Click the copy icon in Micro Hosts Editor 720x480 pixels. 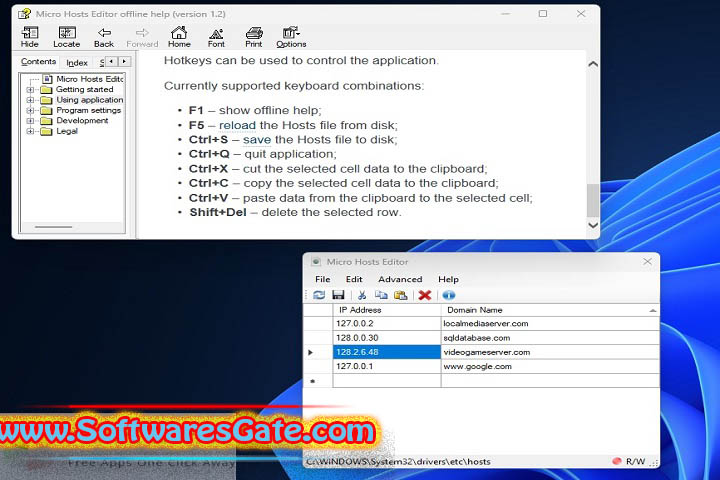tap(381, 295)
